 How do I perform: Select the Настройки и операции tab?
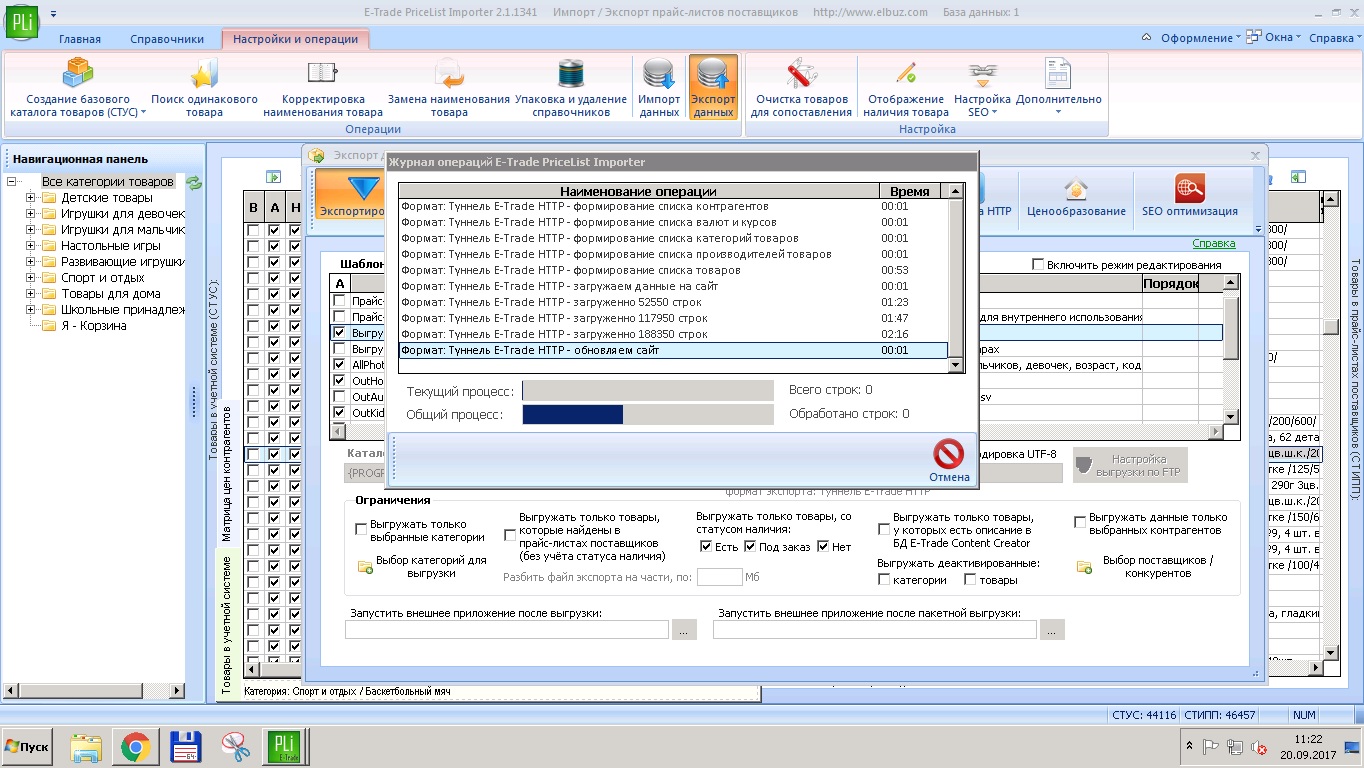tap(295, 40)
